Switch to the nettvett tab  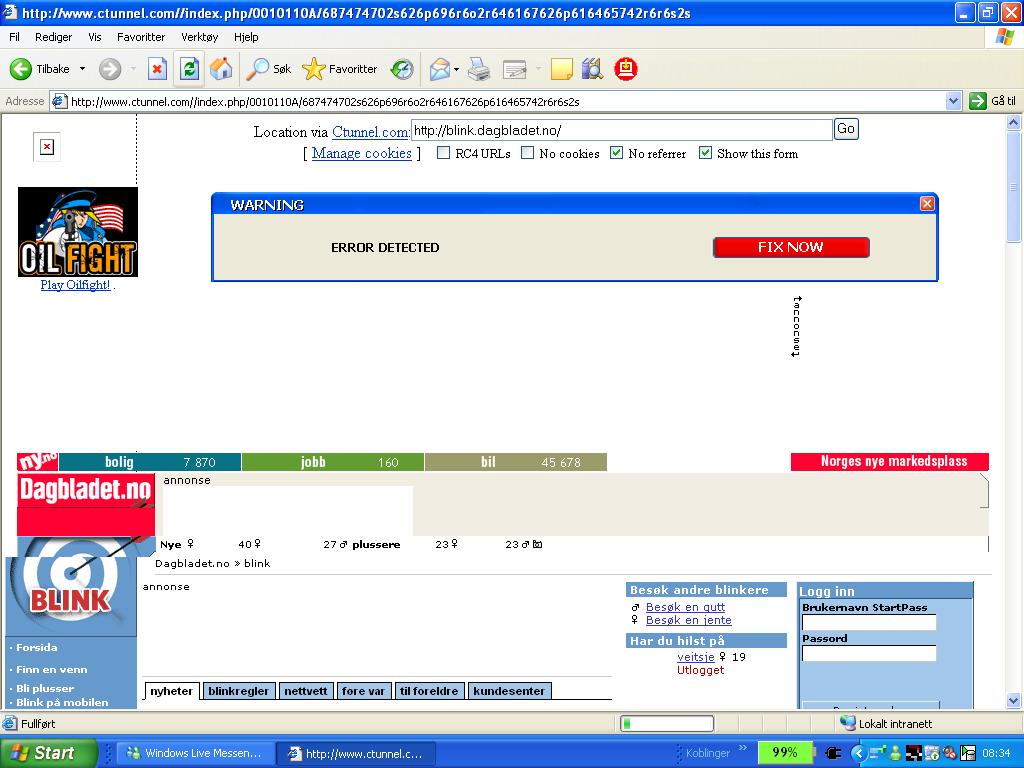point(306,691)
